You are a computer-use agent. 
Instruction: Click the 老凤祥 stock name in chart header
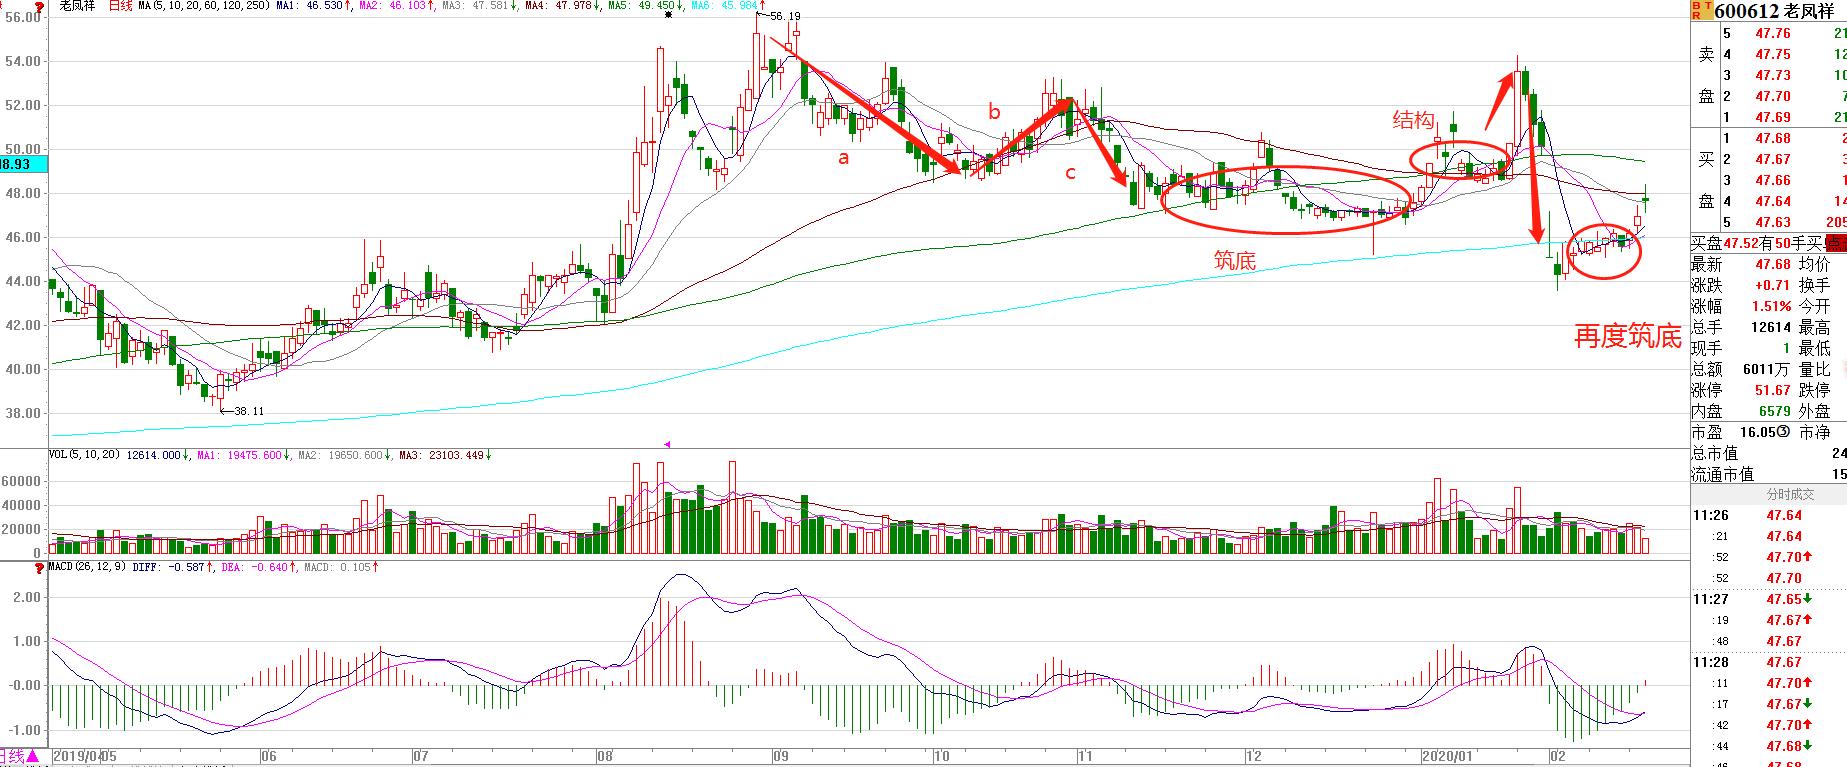76,6
